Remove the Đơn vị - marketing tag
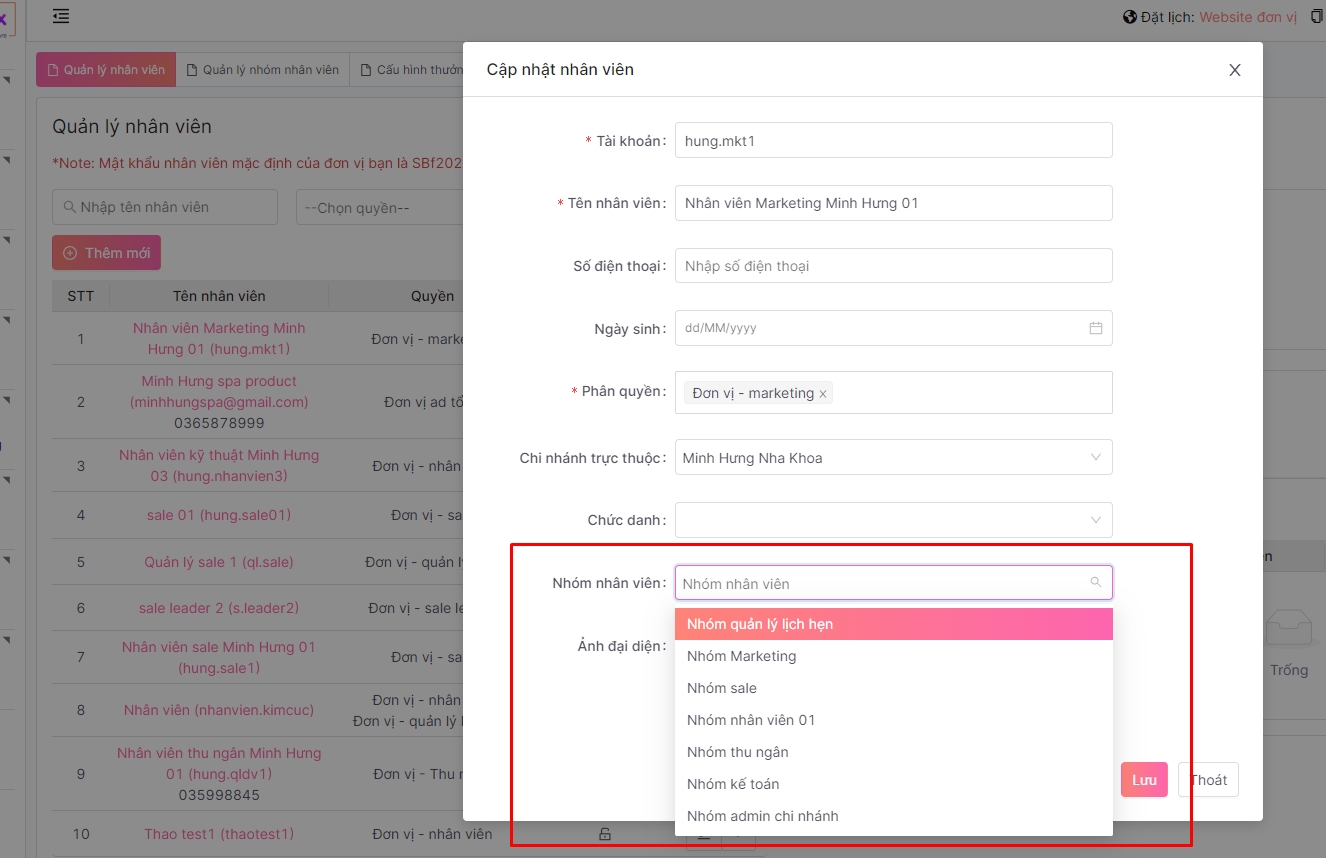Screen dimensions: 1326x858 [x=823, y=394]
